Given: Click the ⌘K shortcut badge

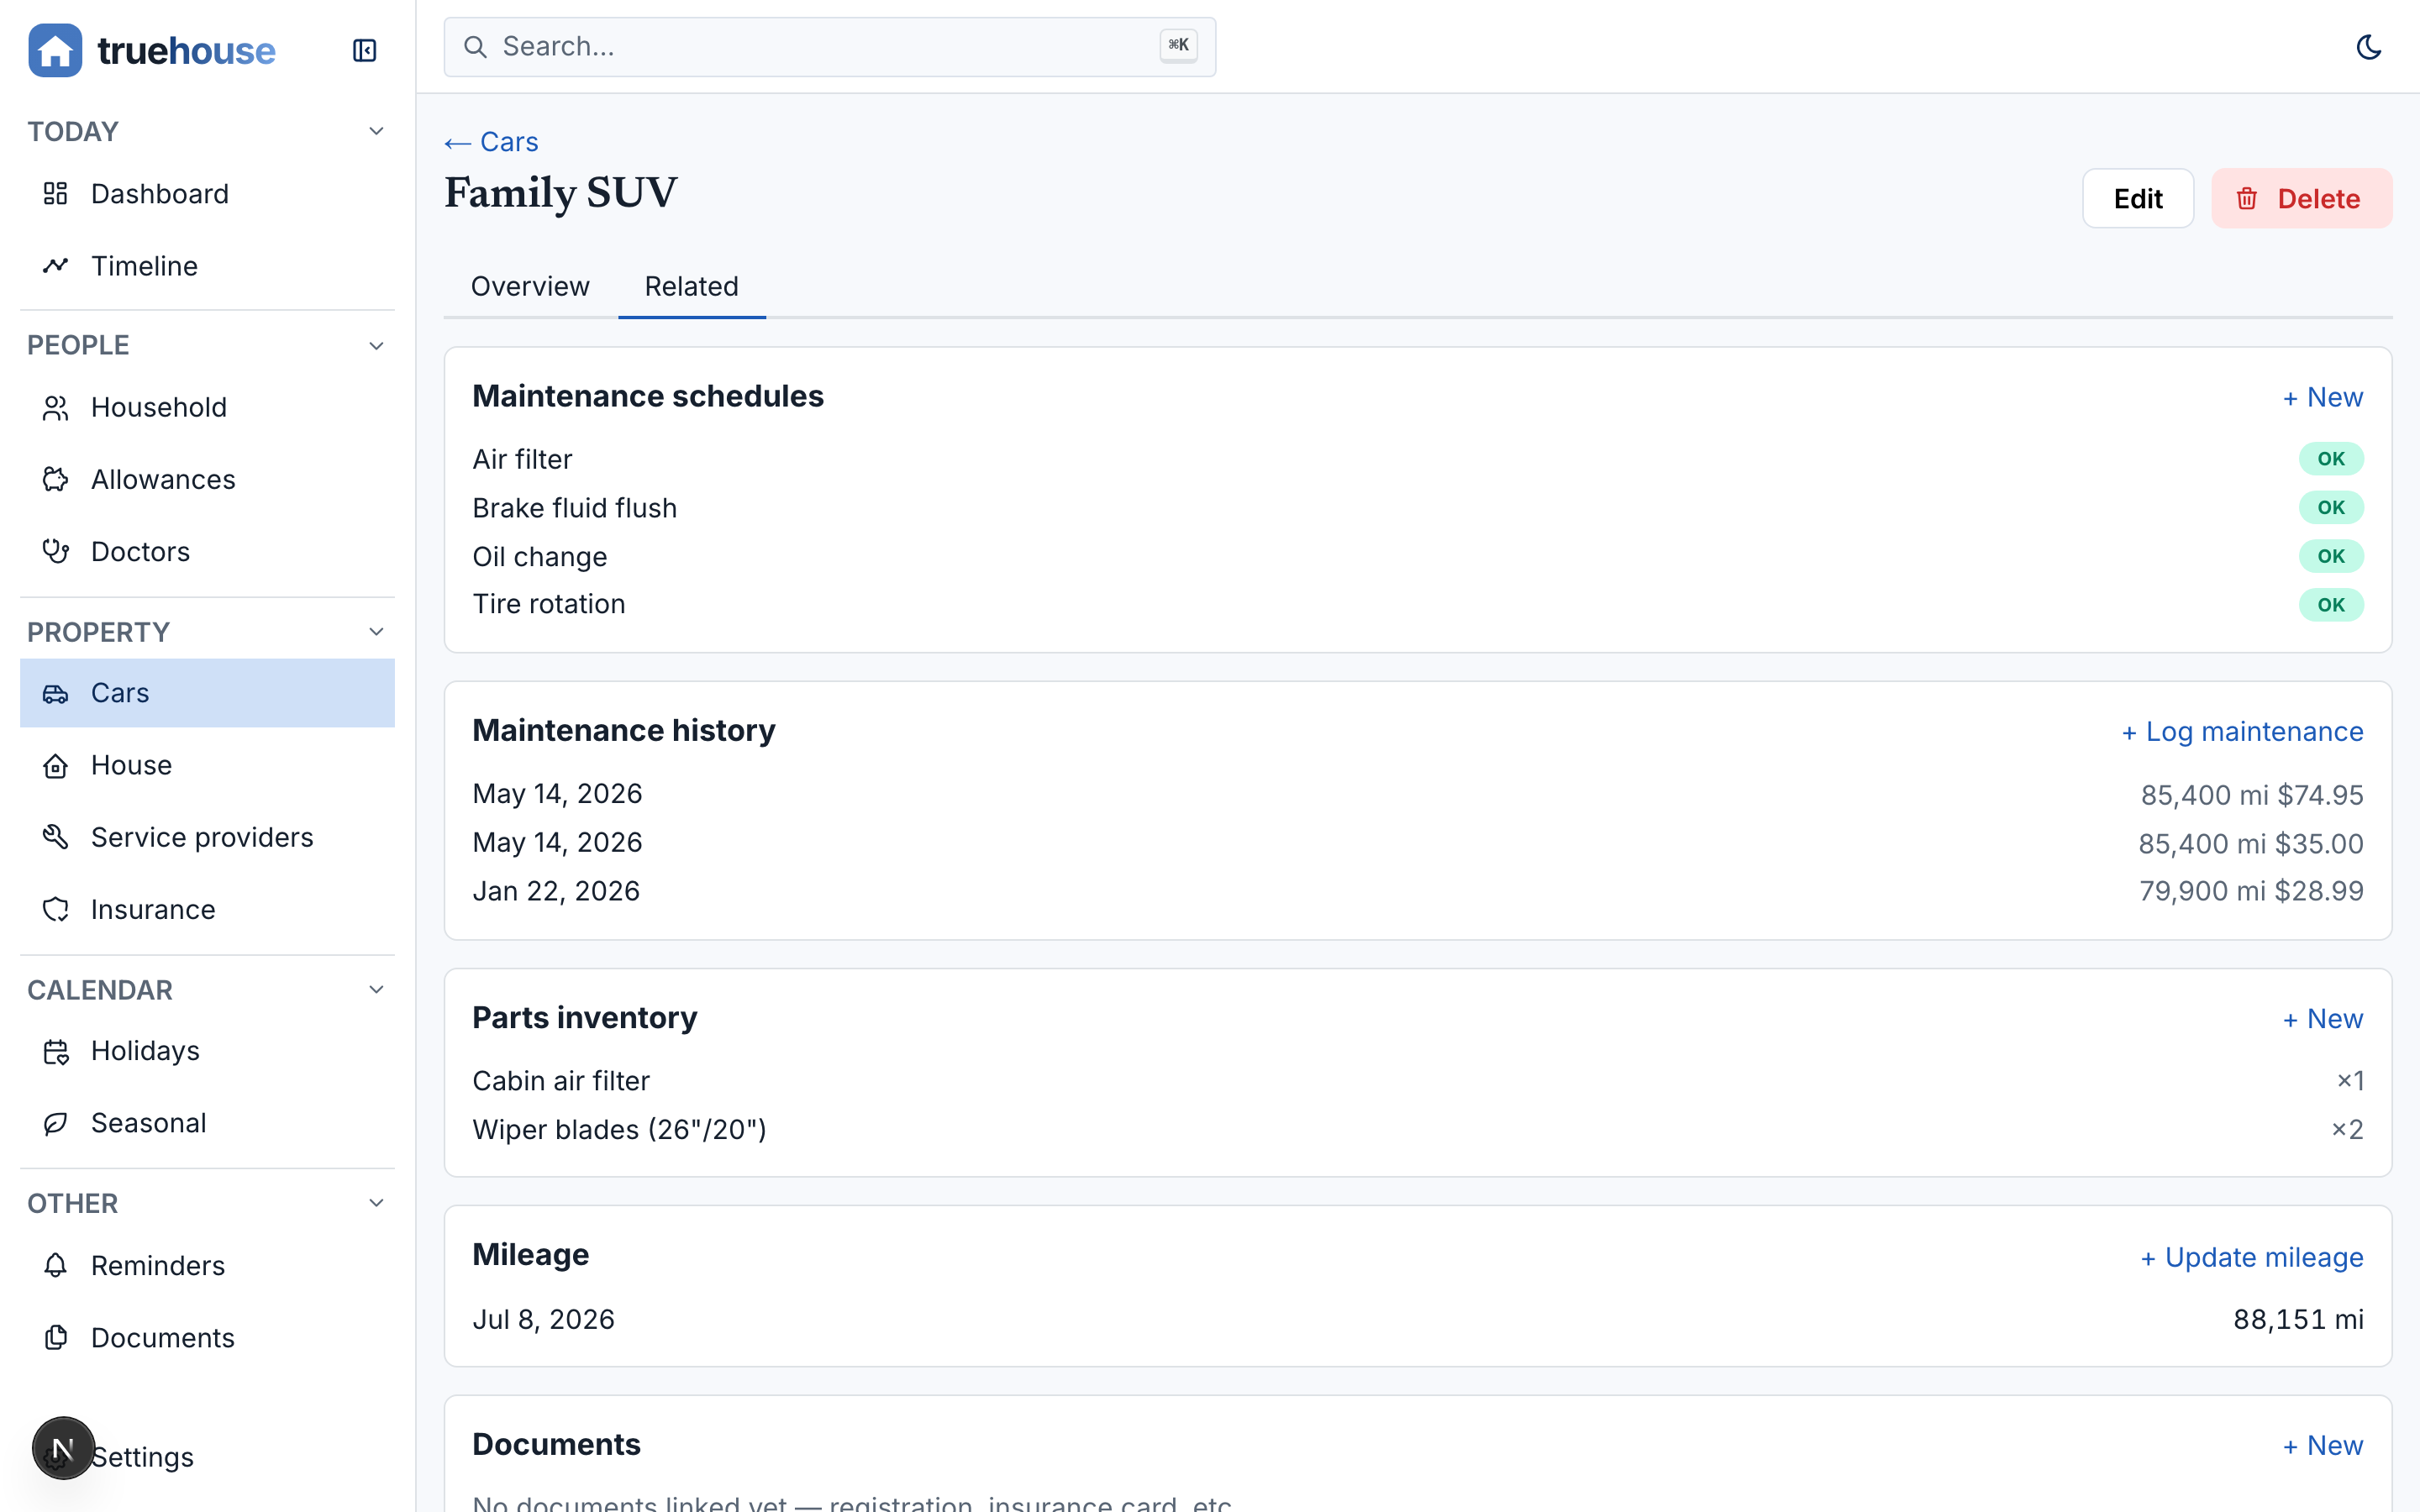Looking at the screenshot, I should 1178,46.
